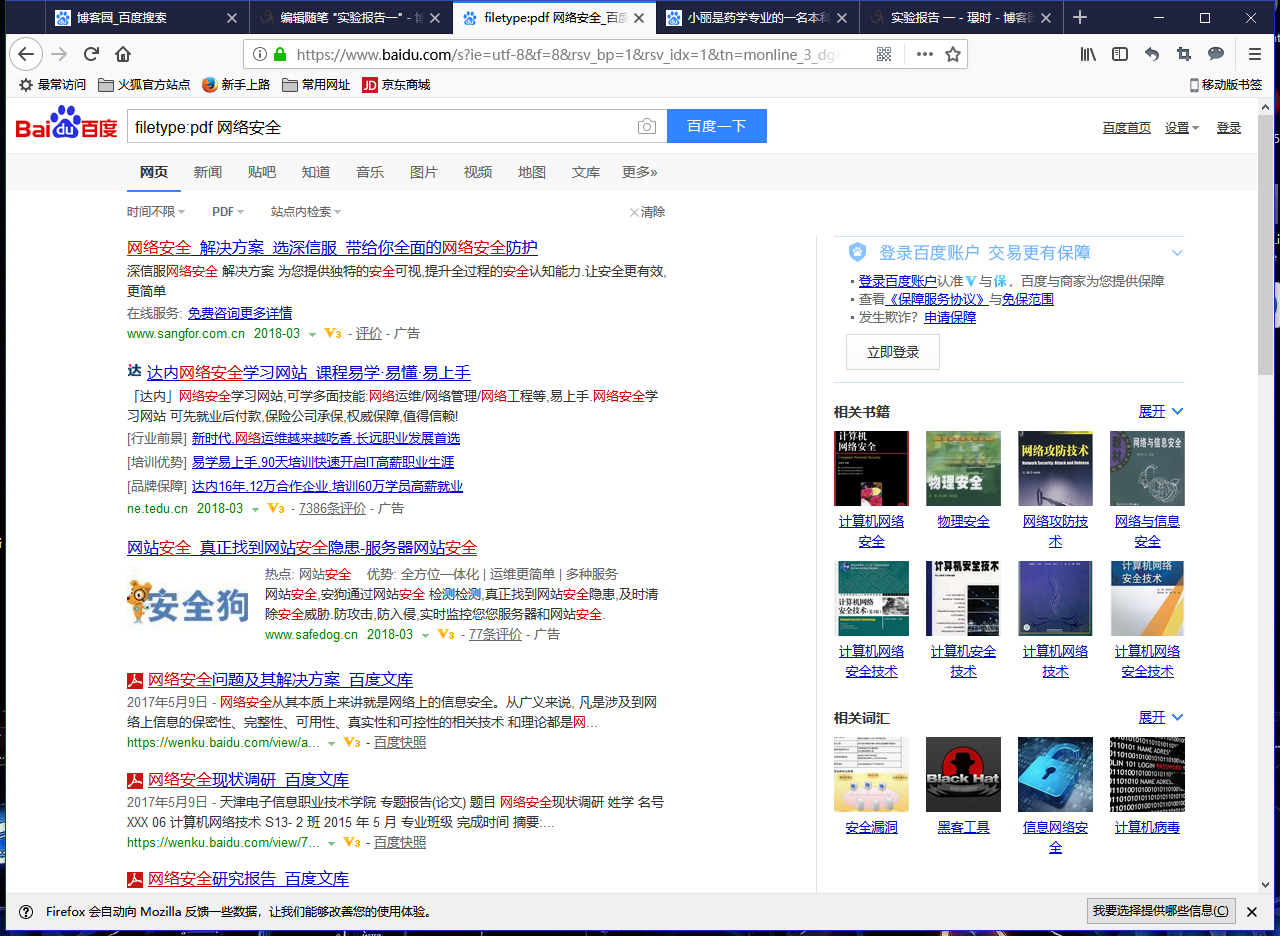Open the Firefox hamburger menu
This screenshot has height=936, width=1280.
[x=1255, y=54]
